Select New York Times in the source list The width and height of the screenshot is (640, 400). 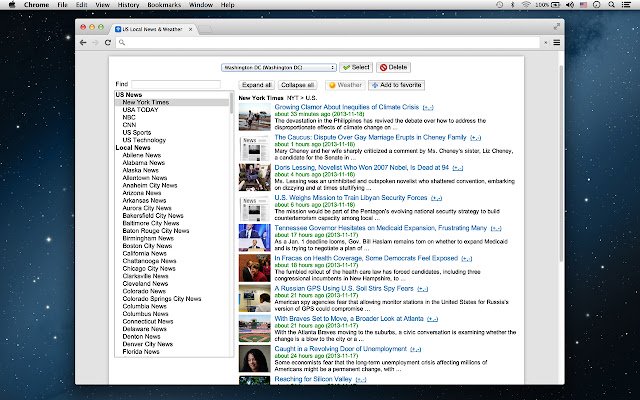(x=146, y=102)
